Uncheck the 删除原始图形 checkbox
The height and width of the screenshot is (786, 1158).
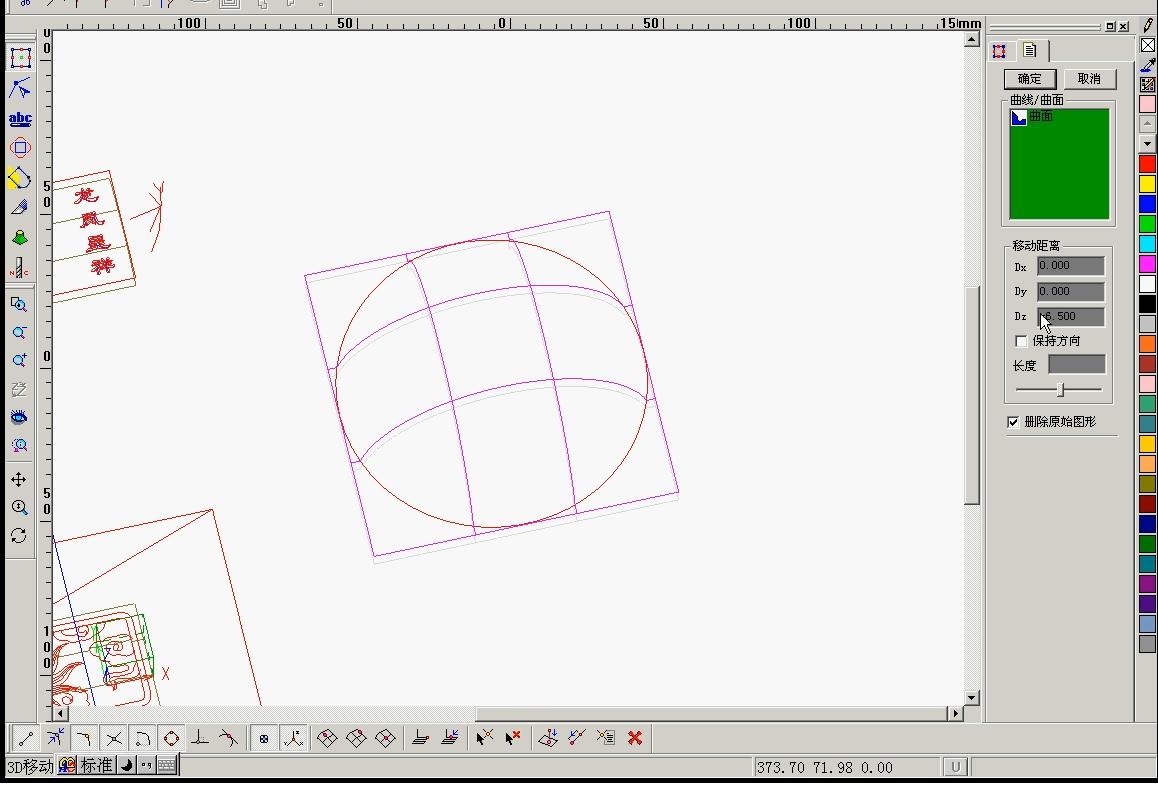(1013, 422)
